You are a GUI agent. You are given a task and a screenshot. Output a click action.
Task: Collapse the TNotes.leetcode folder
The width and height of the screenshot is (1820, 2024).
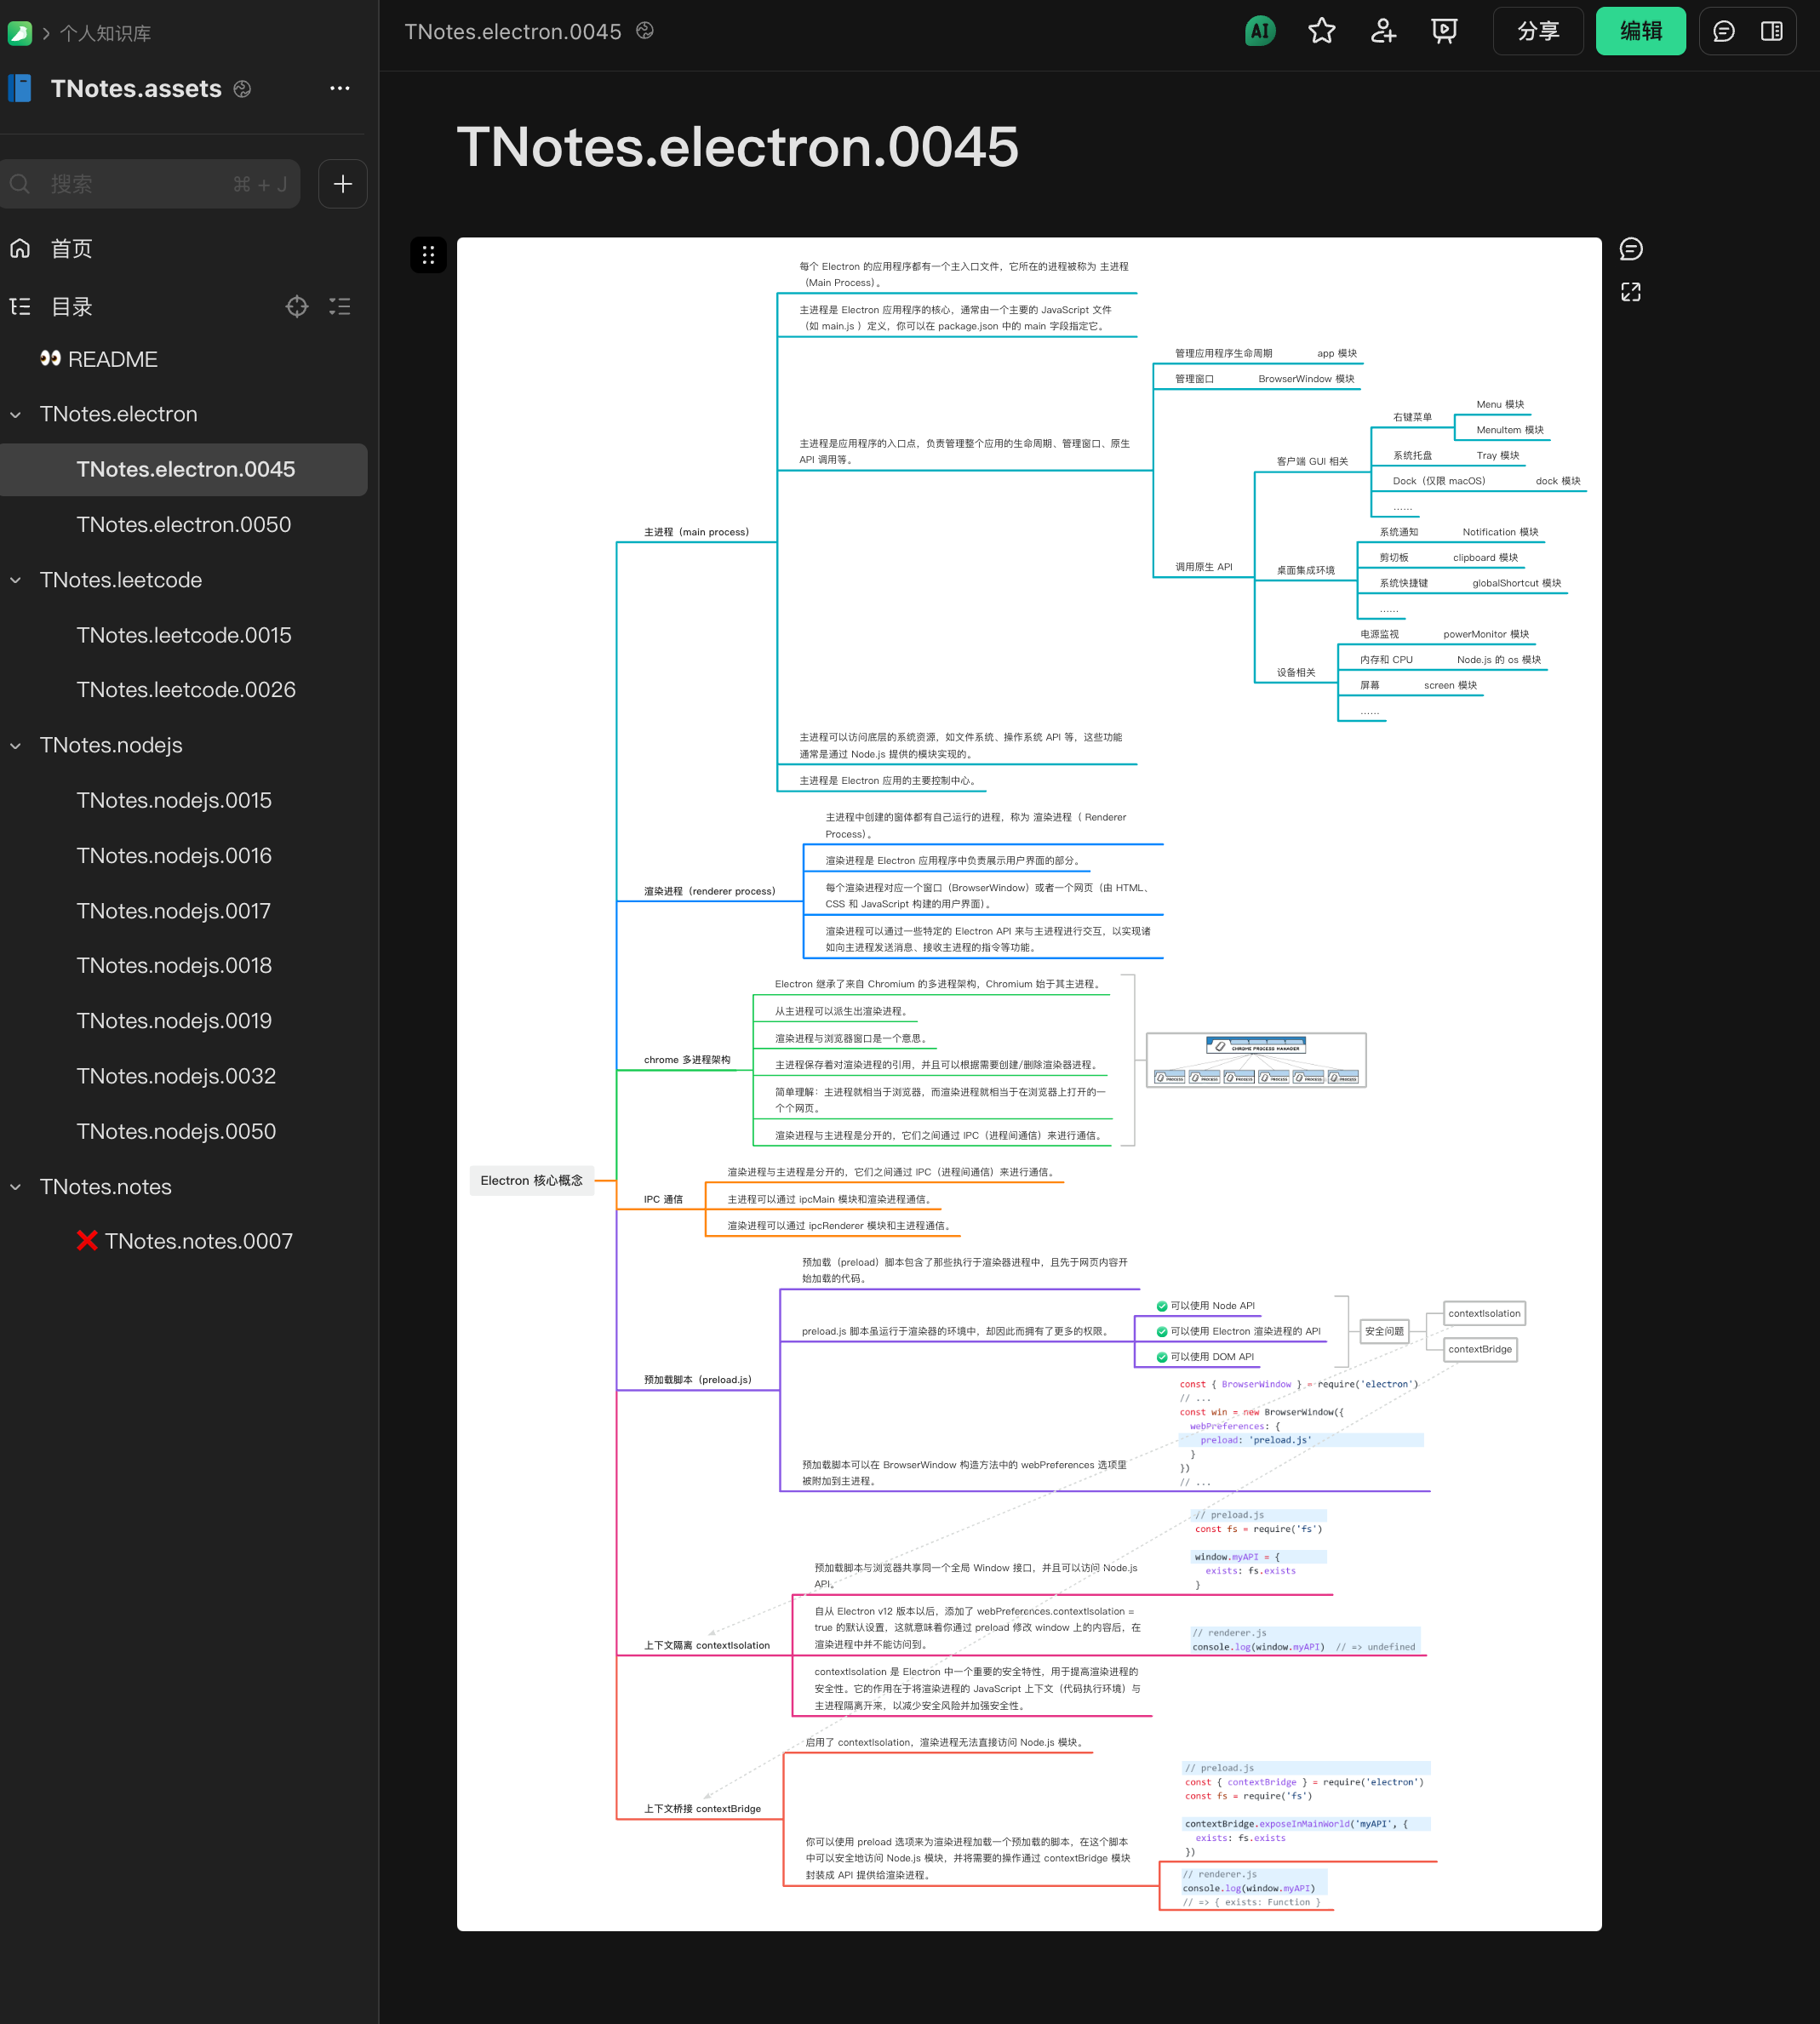point(16,581)
